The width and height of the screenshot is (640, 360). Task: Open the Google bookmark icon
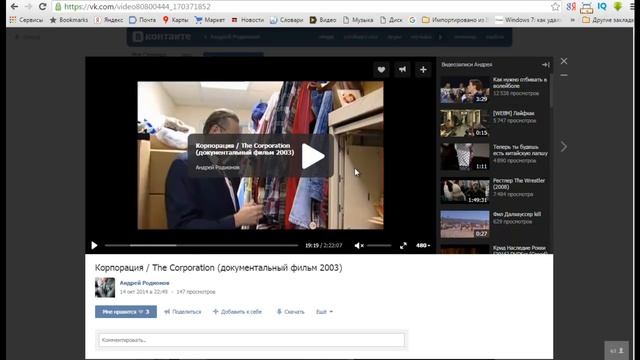coord(412,20)
